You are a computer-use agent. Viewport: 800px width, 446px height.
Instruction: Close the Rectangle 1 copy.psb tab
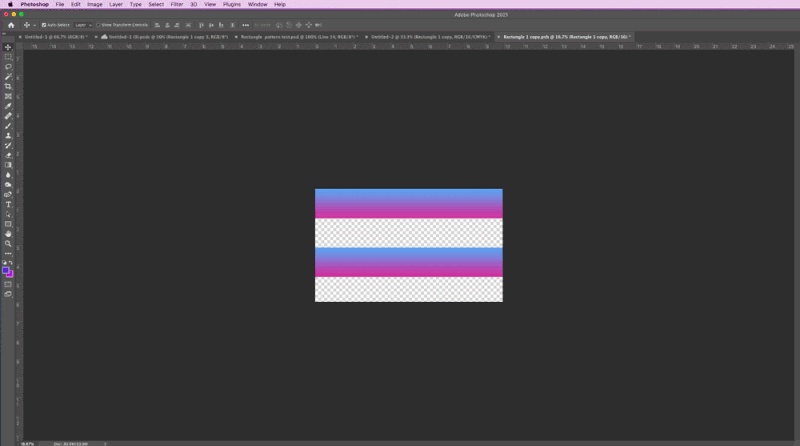coord(499,37)
